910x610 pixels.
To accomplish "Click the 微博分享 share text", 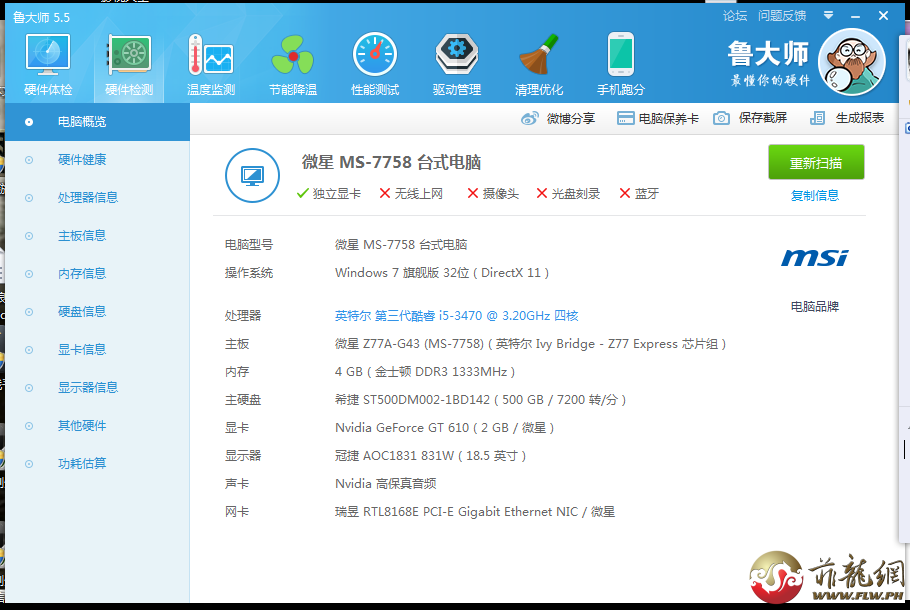I will [x=570, y=118].
